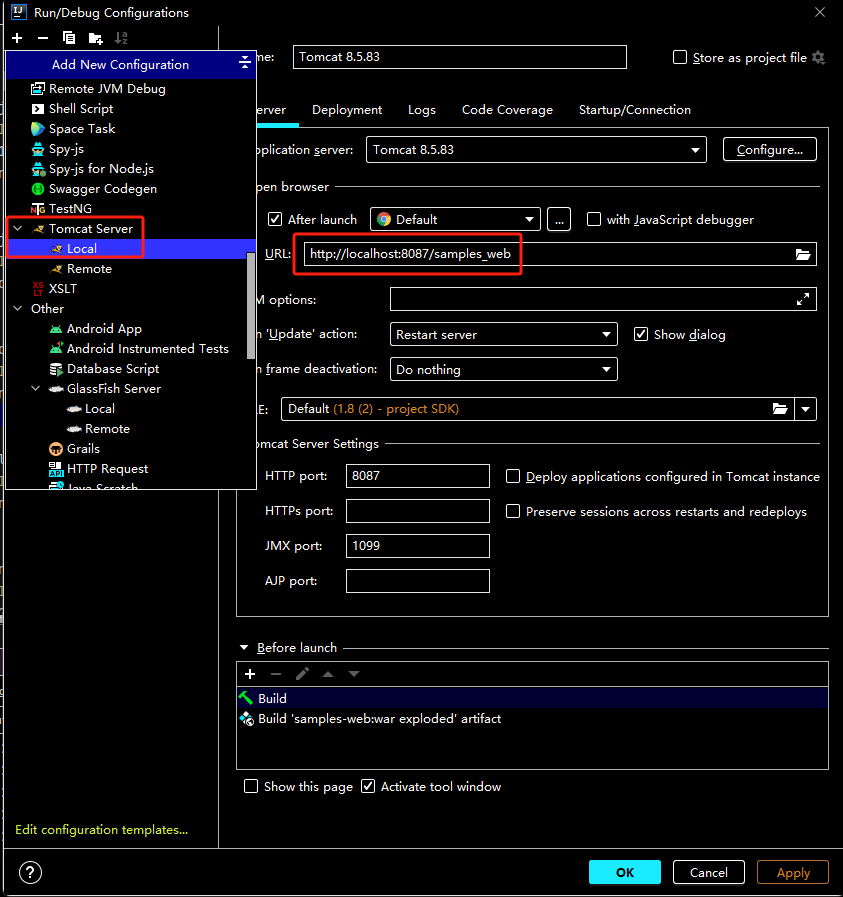Click the Copy configuration icon
Image resolution: width=843 pixels, height=897 pixels.
point(69,38)
